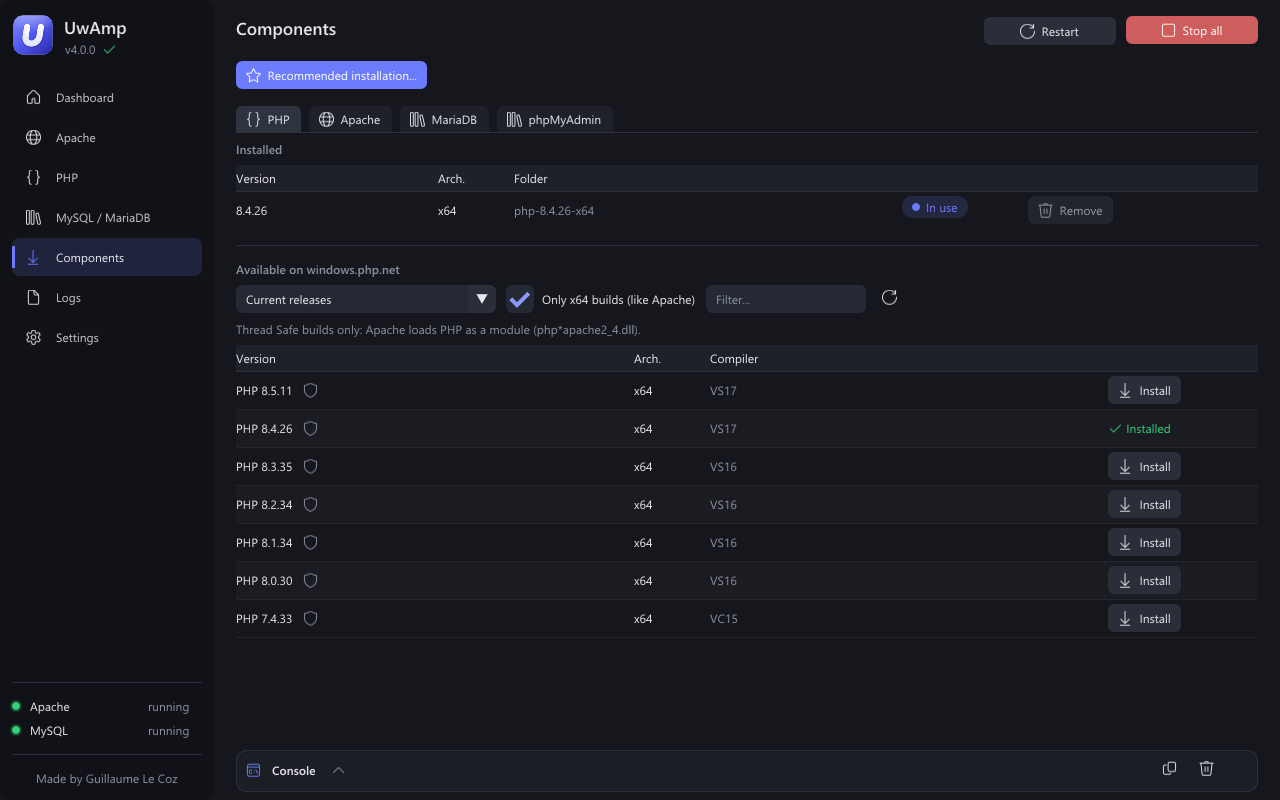Open MySQL / MariaDB in the sidebar
The width and height of the screenshot is (1280, 800).
tap(107, 218)
